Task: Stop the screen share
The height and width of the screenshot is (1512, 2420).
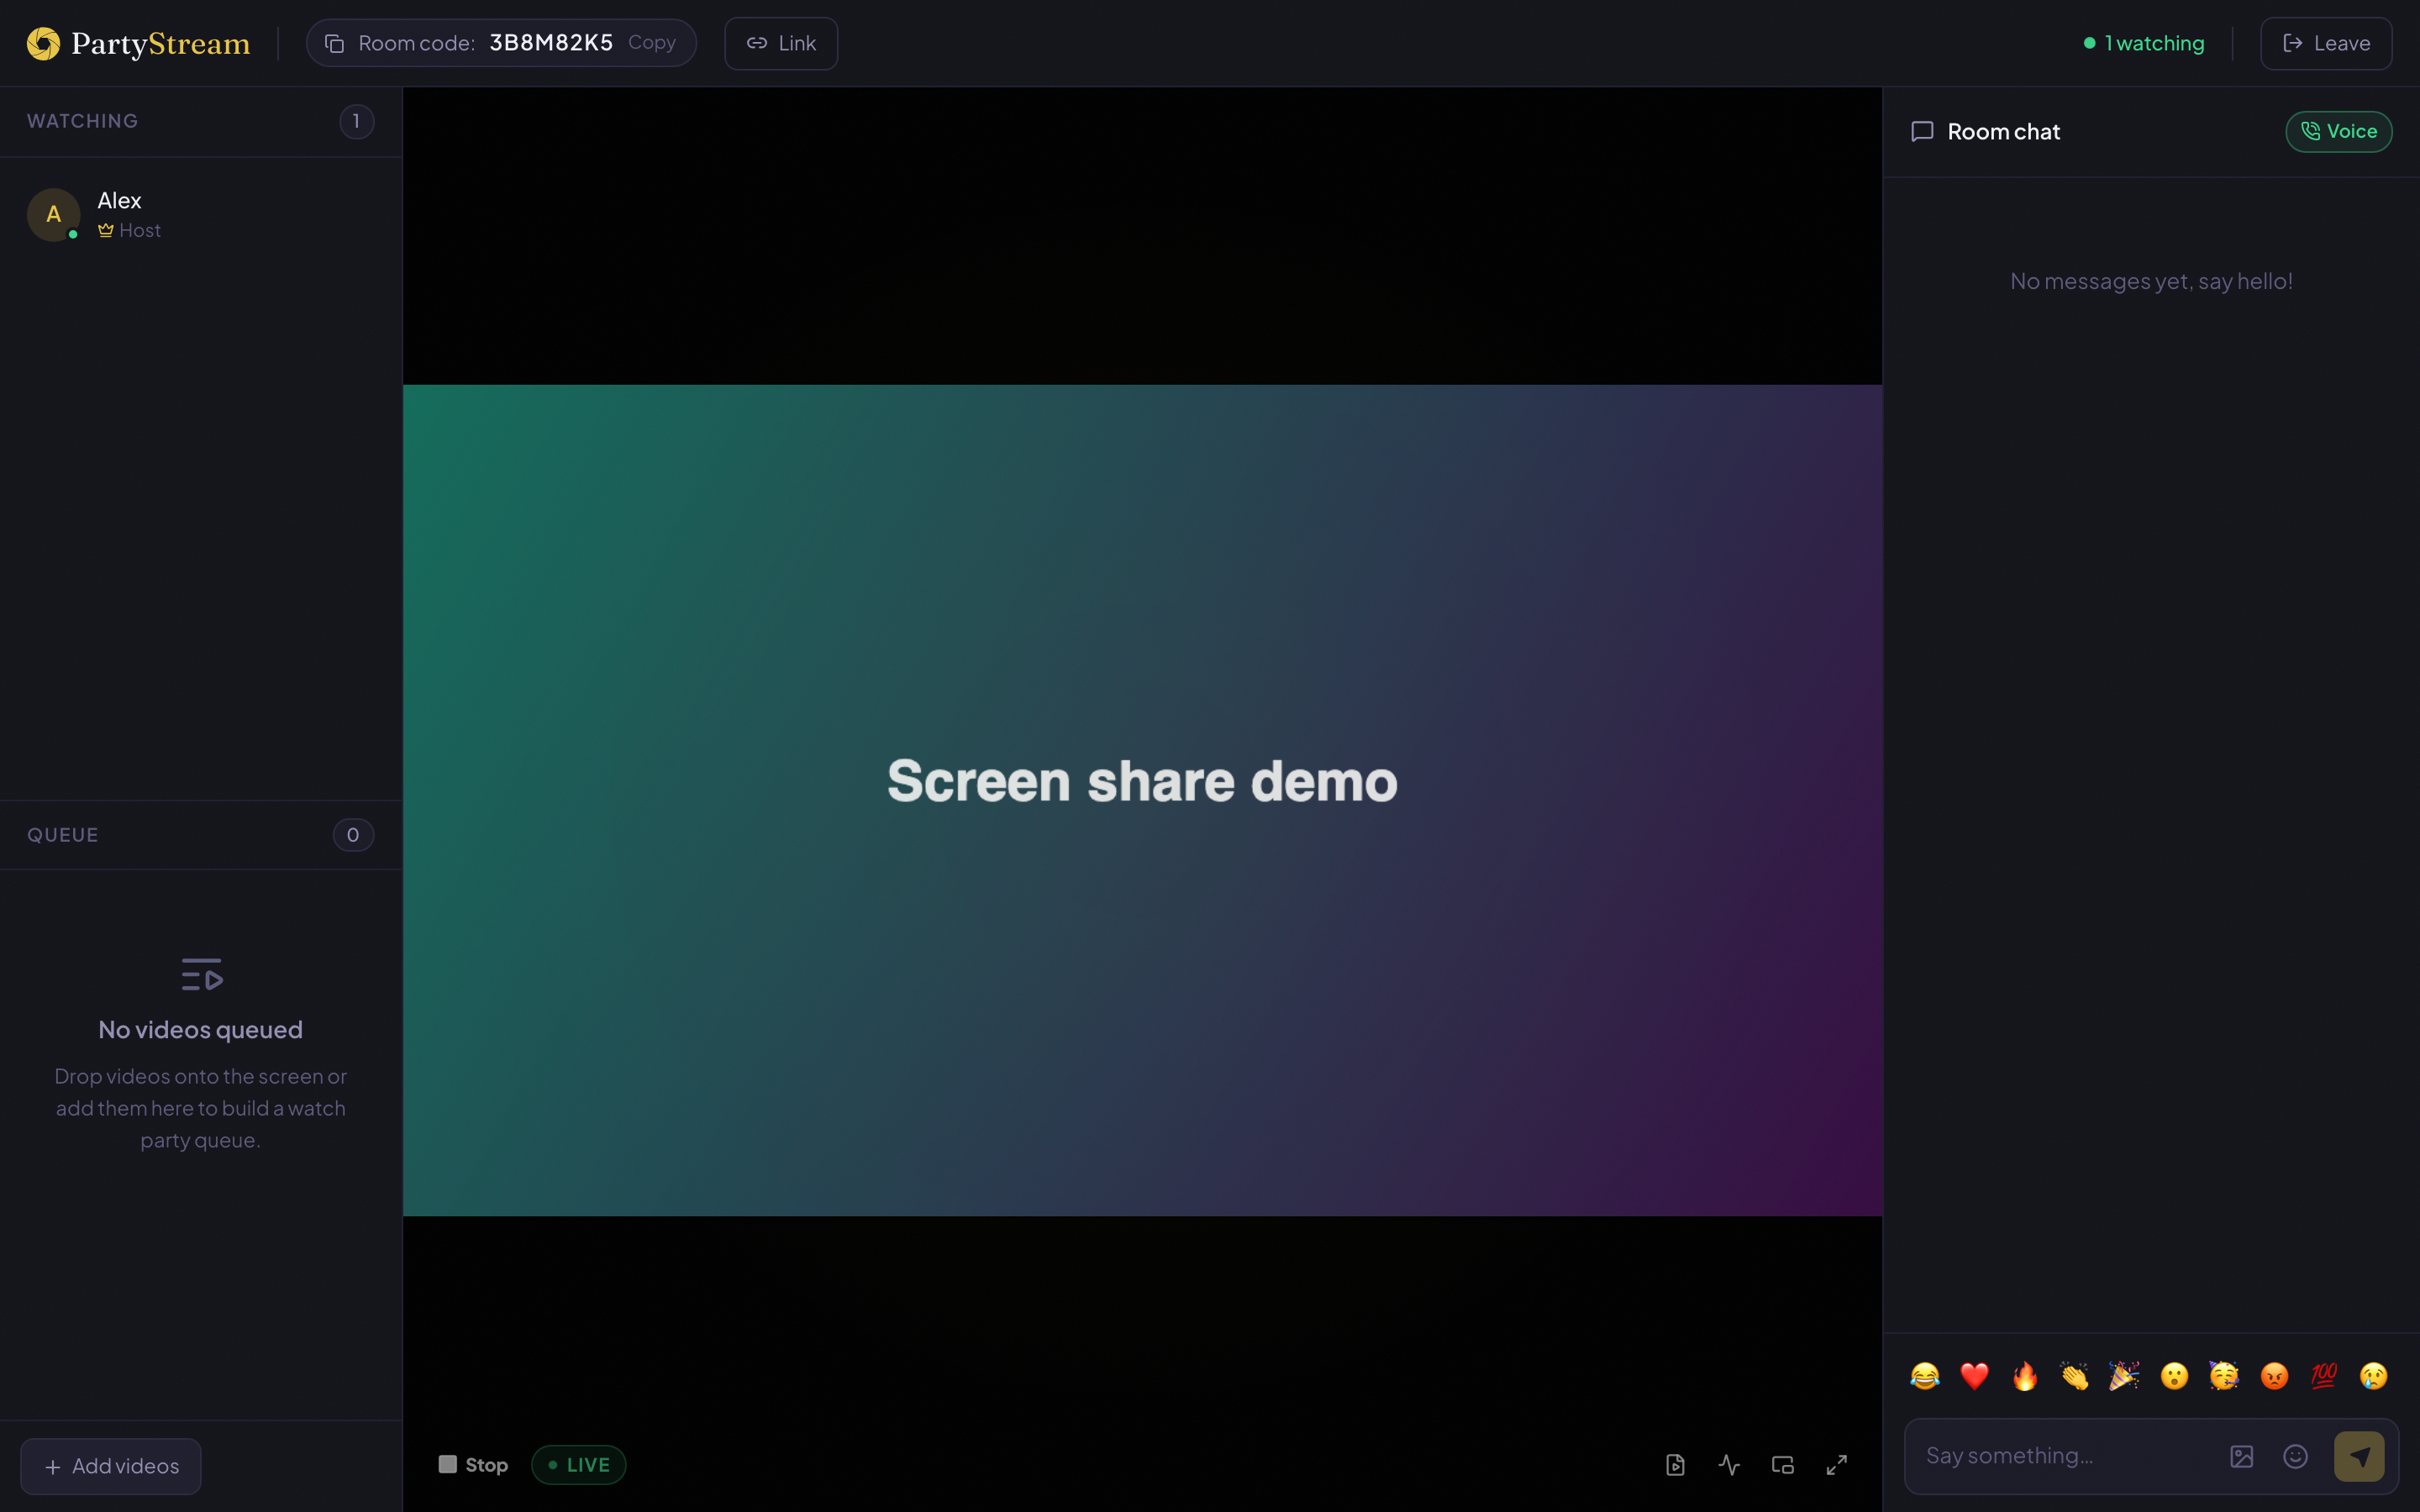Action: click(x=473, y=1464)
